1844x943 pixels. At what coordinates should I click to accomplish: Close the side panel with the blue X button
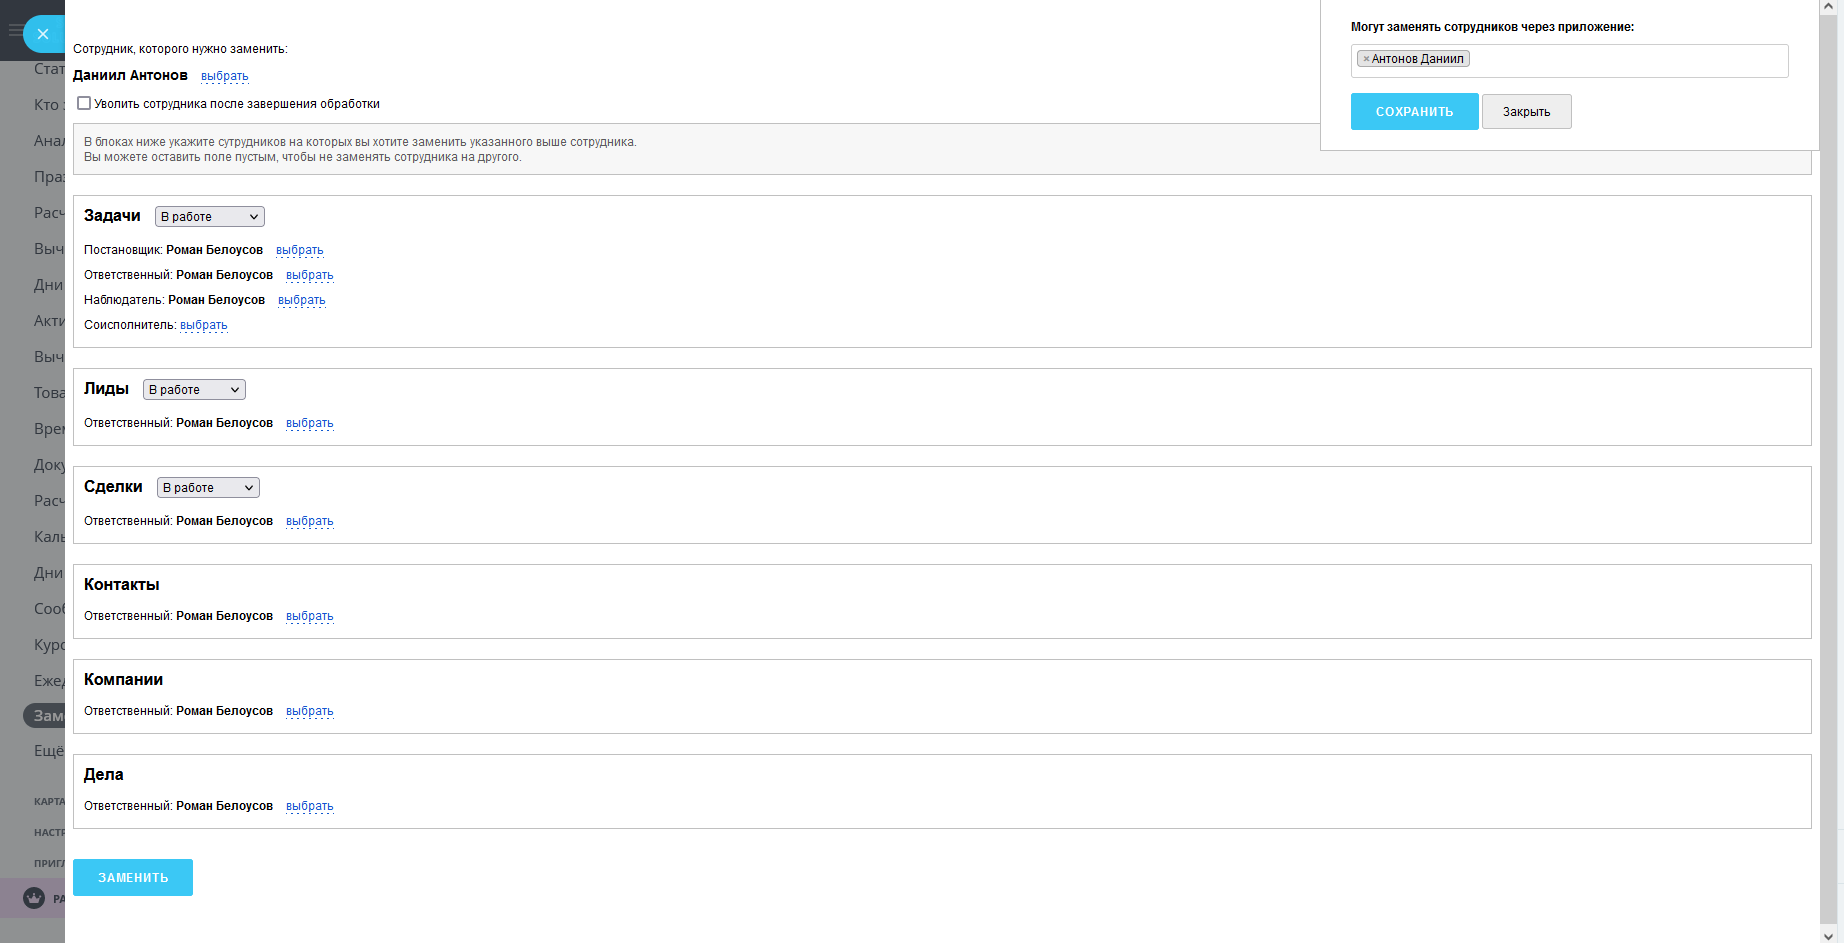[x=43, y=34]
